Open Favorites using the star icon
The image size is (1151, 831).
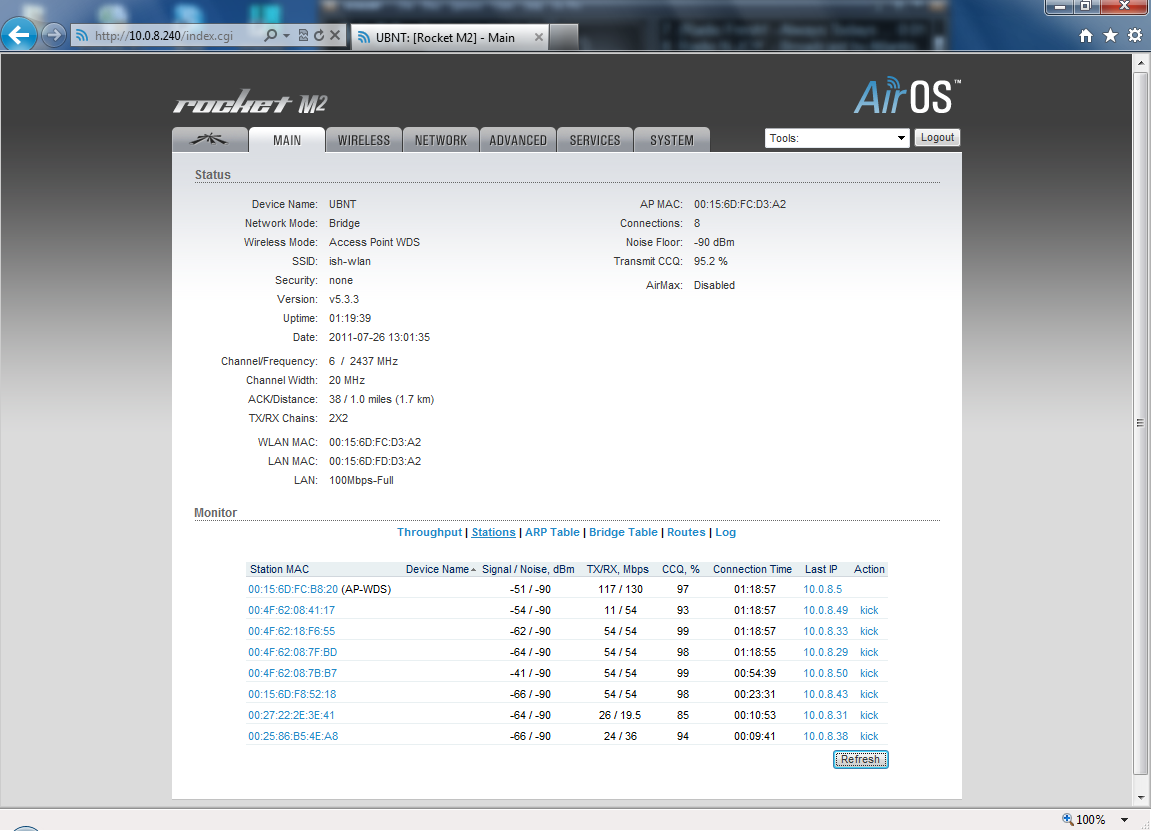[x=1110, y=36]
